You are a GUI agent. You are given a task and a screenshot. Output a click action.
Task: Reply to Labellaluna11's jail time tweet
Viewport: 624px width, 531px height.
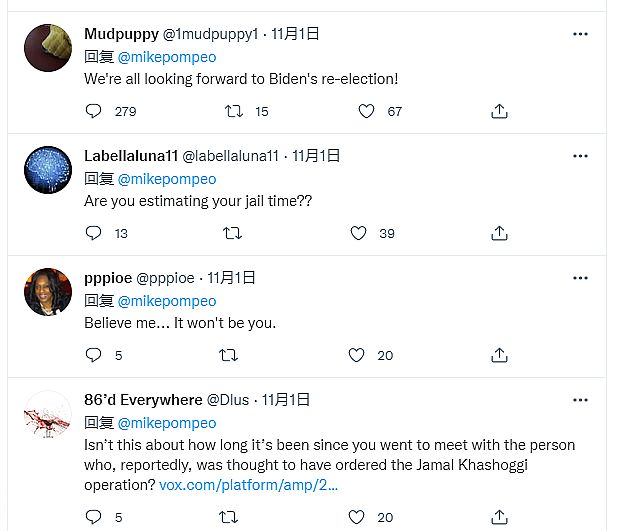[94, 233]
